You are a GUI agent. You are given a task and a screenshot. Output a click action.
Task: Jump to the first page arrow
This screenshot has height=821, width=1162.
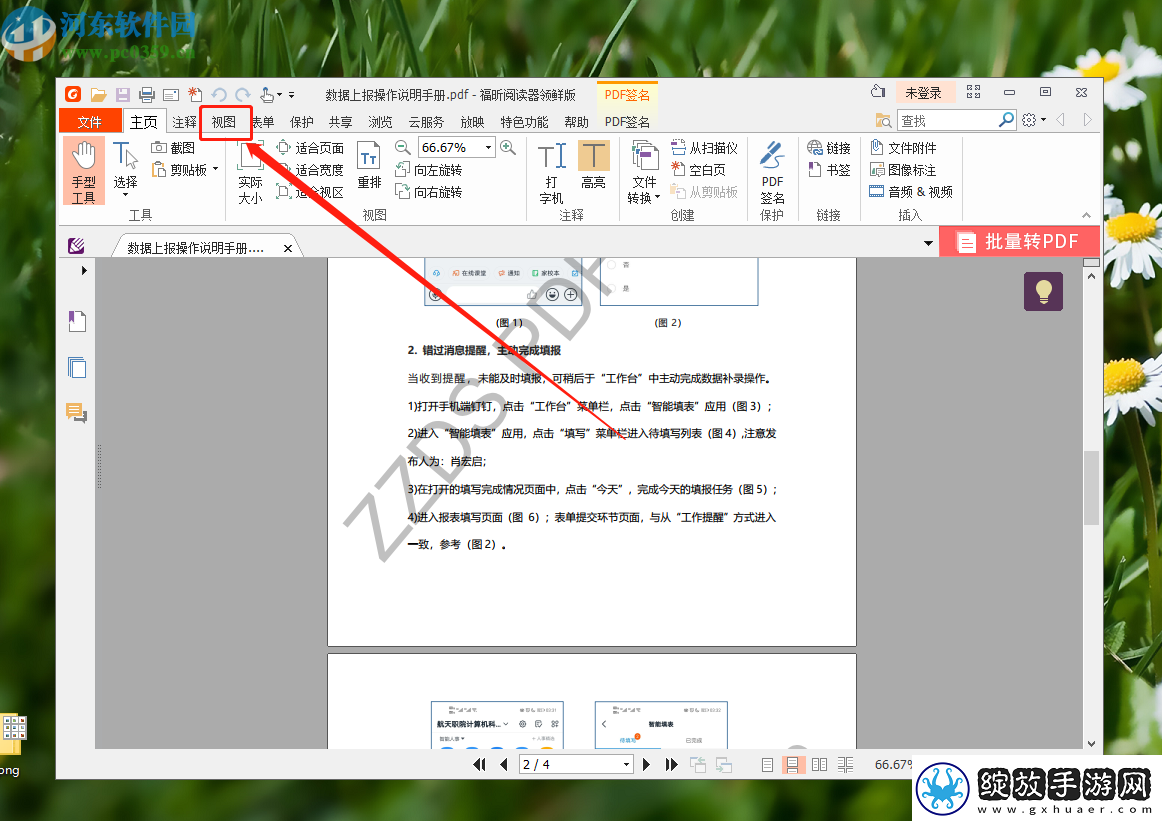479,765
